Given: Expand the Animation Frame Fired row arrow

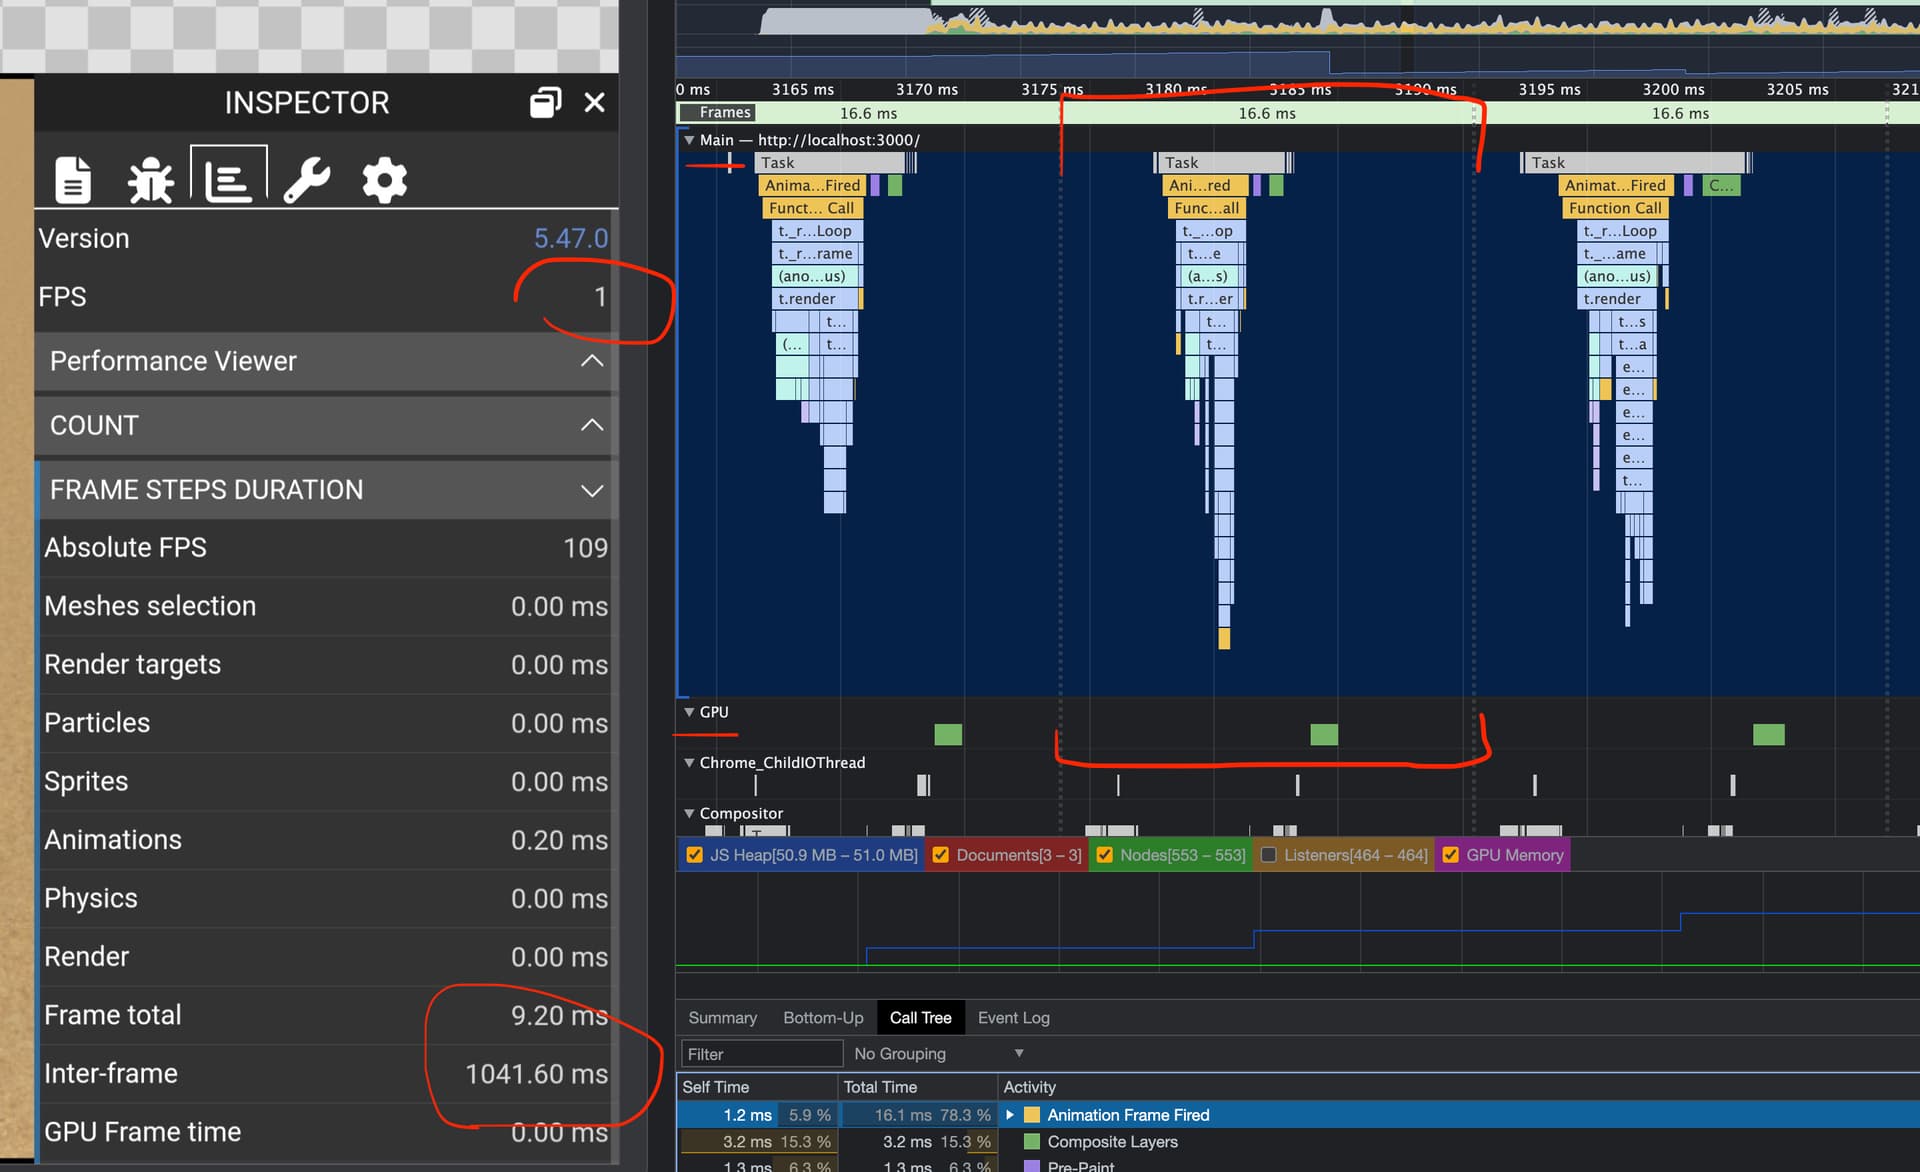Looking at the screenshot, I should point(1010,1115).
